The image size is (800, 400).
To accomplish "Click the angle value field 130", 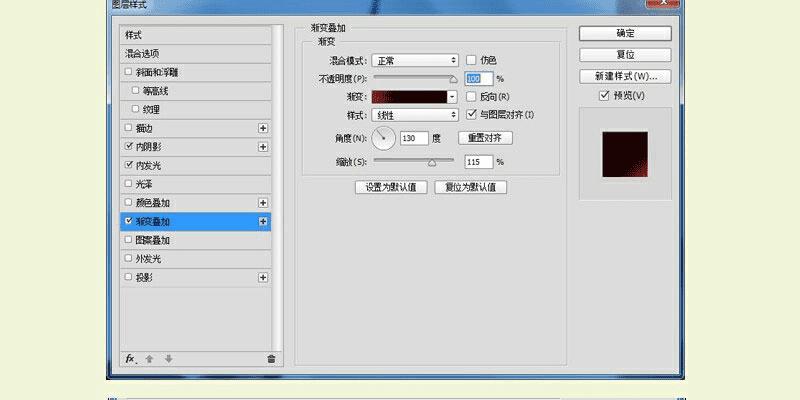I will click(414, 138).
